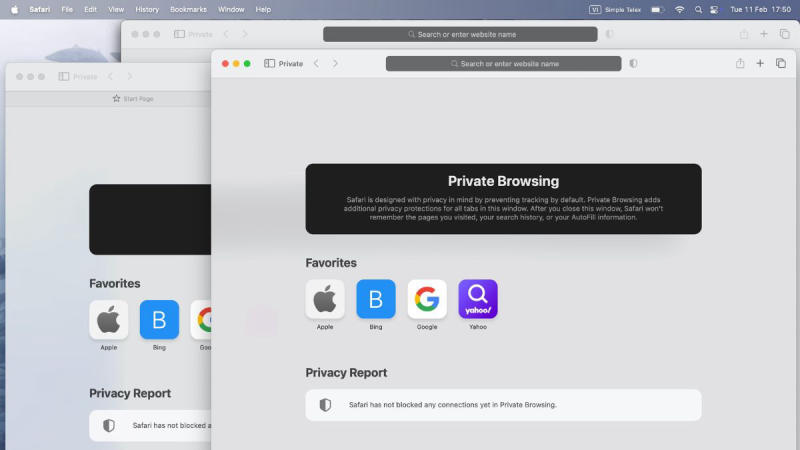This screenshot has width=800, height=450.
Task: Open the Yahoo favorite
Action: (x=478, y=299)
